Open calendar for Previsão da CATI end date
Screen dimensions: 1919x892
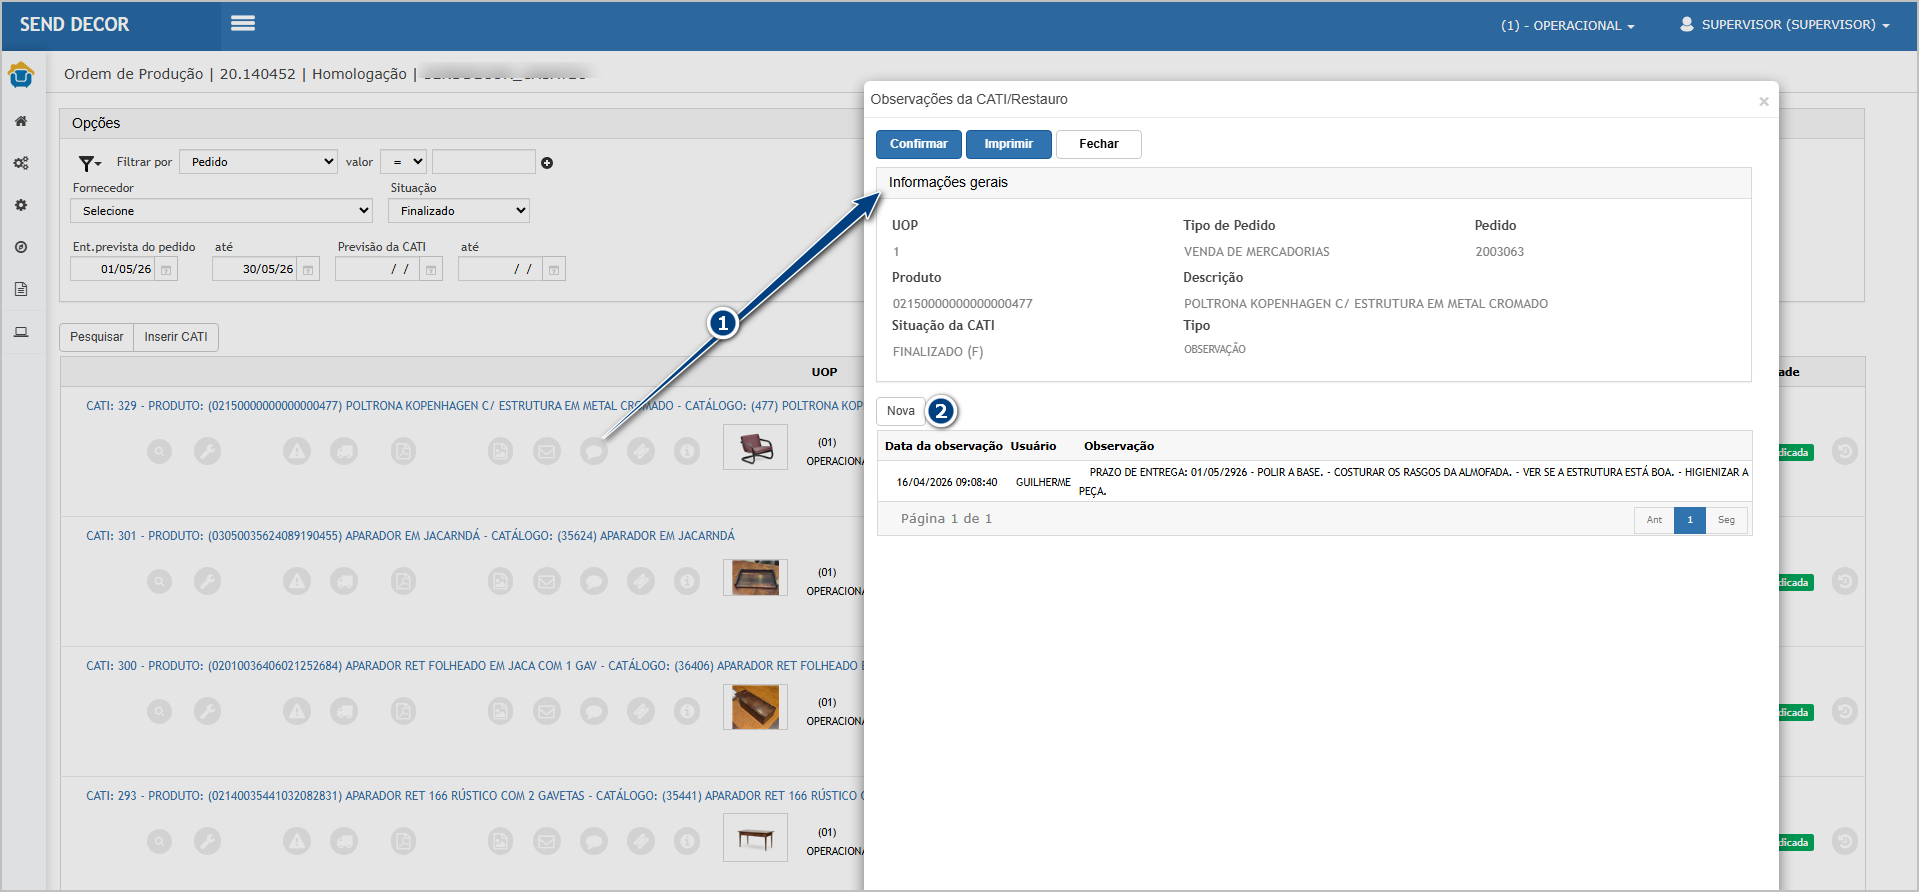tap(554, 270)
